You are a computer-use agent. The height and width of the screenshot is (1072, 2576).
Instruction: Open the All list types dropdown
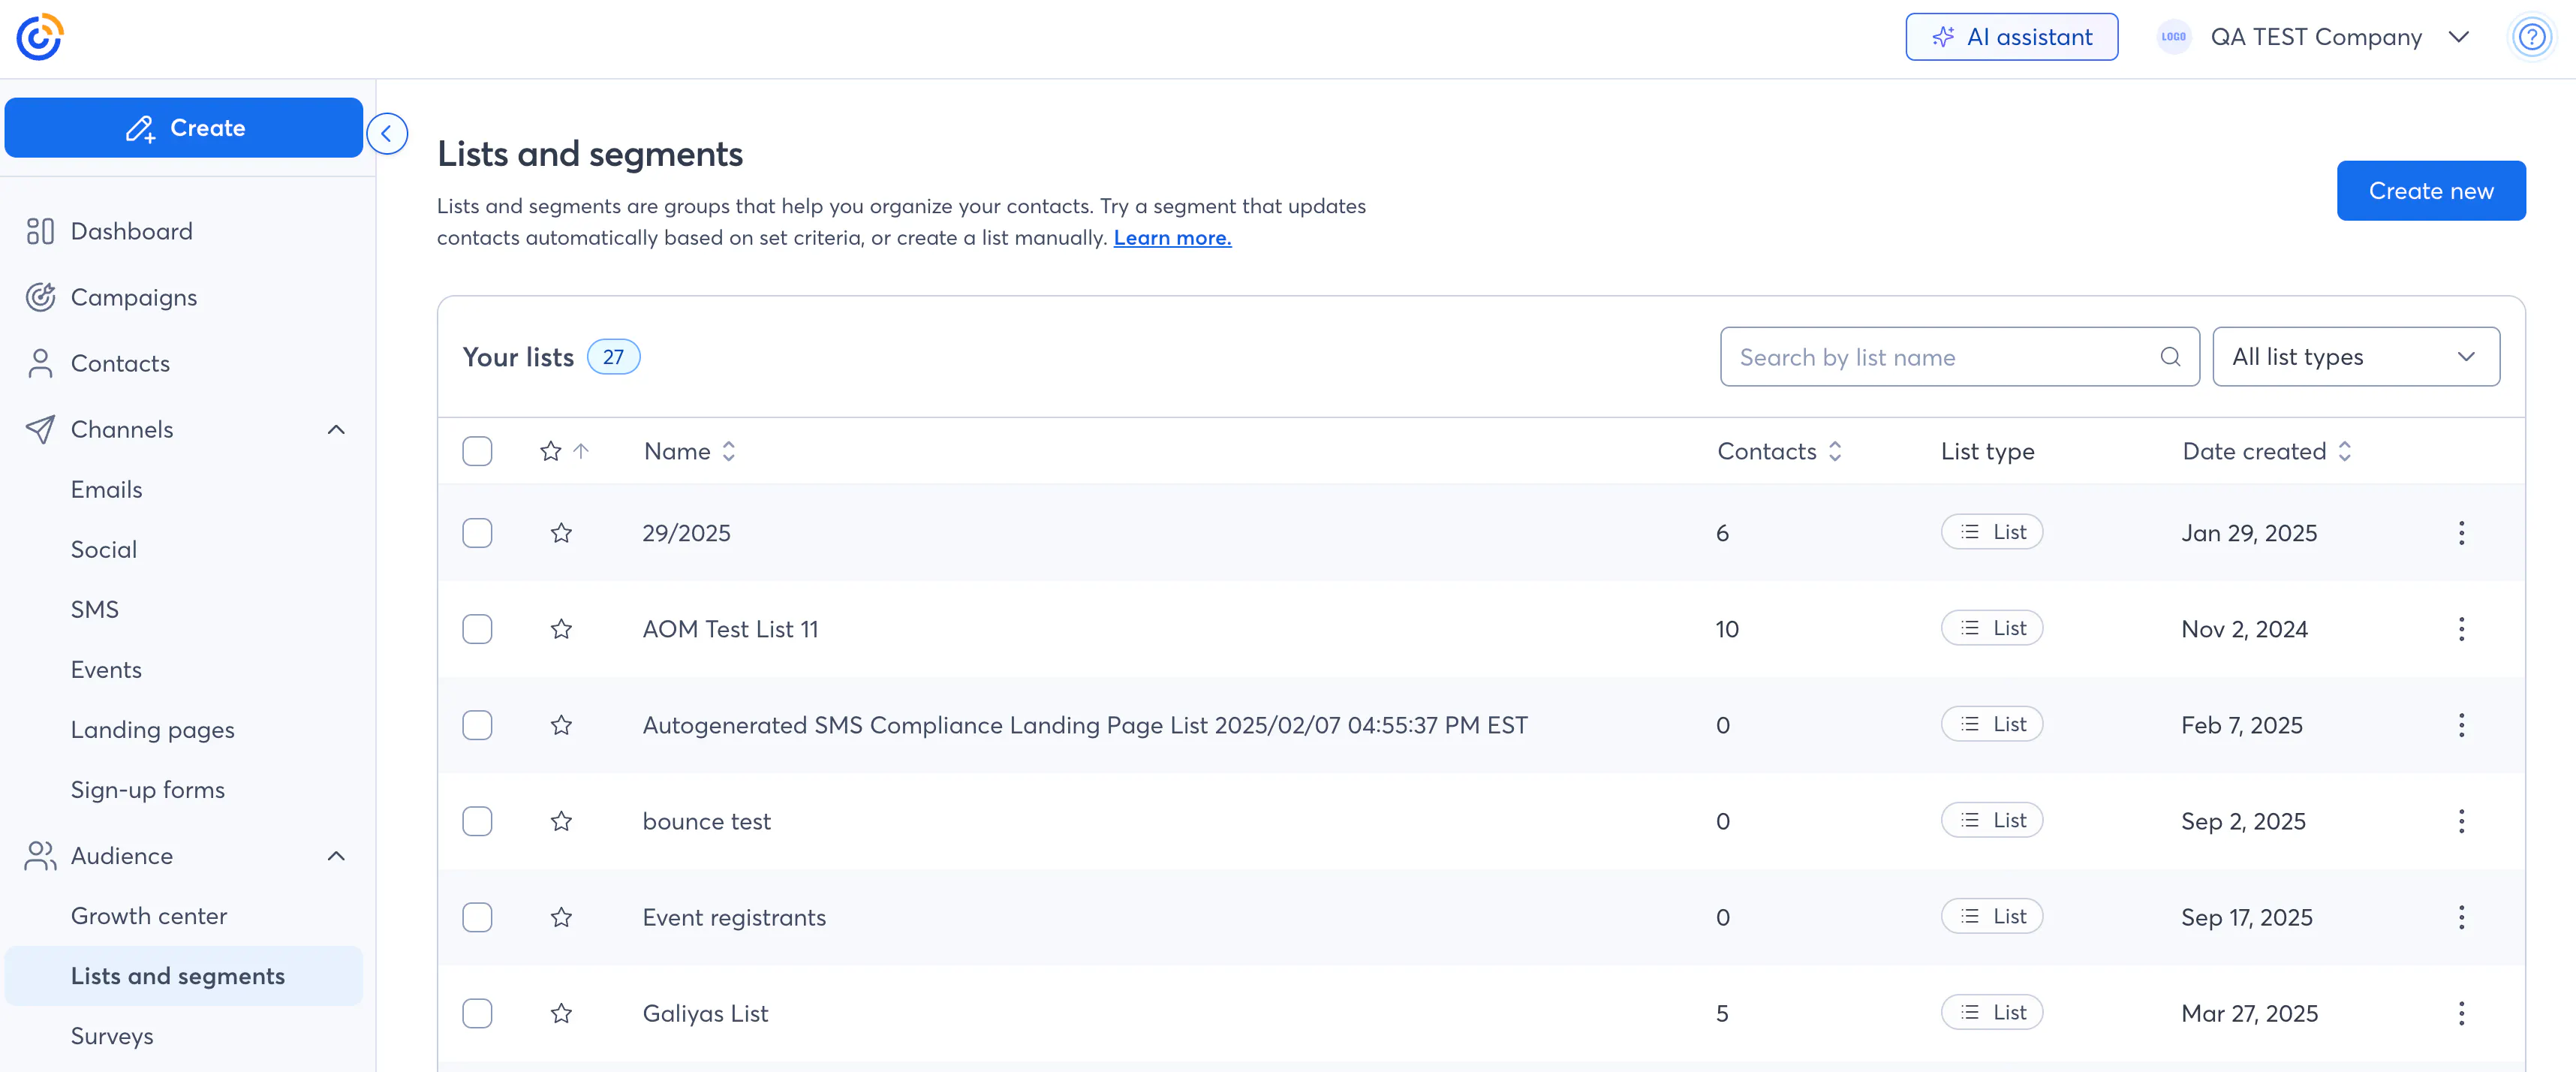2355,357
